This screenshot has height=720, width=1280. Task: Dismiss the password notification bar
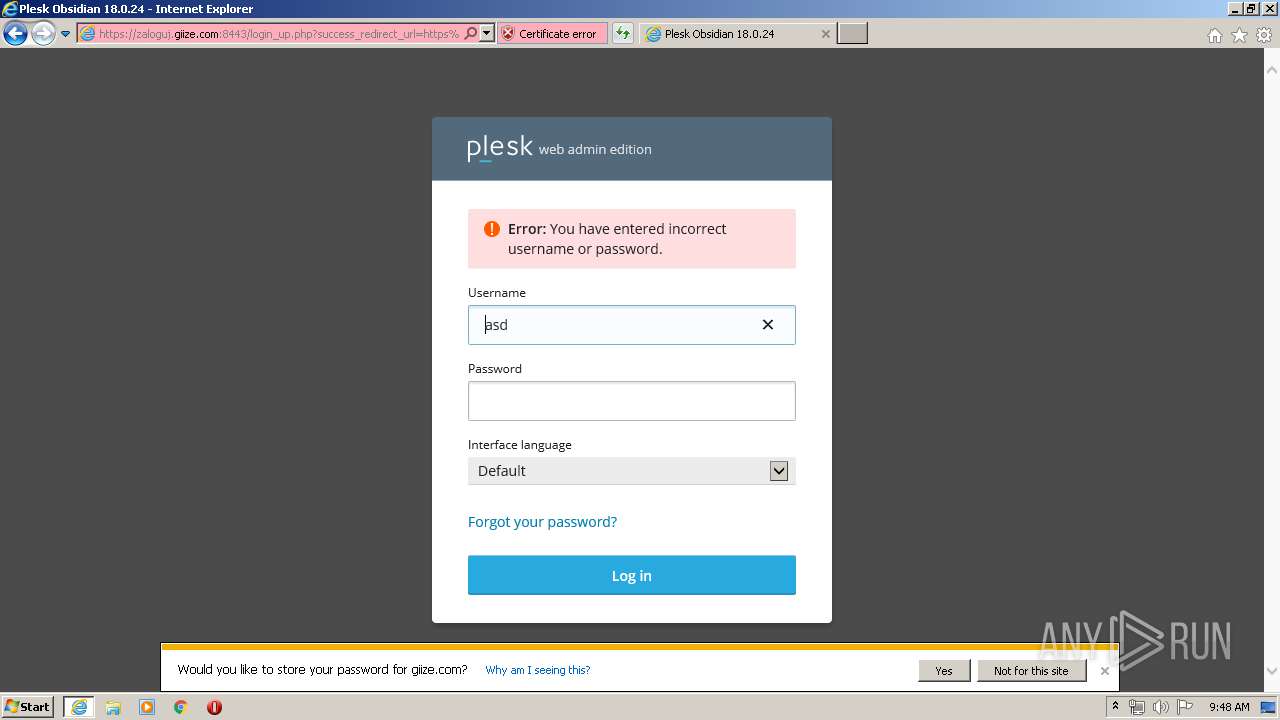click(x=1105, y=671)
